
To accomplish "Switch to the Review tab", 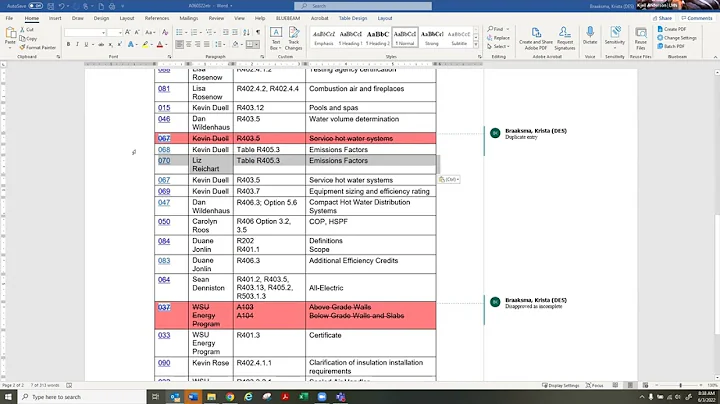I will point(216,18).
